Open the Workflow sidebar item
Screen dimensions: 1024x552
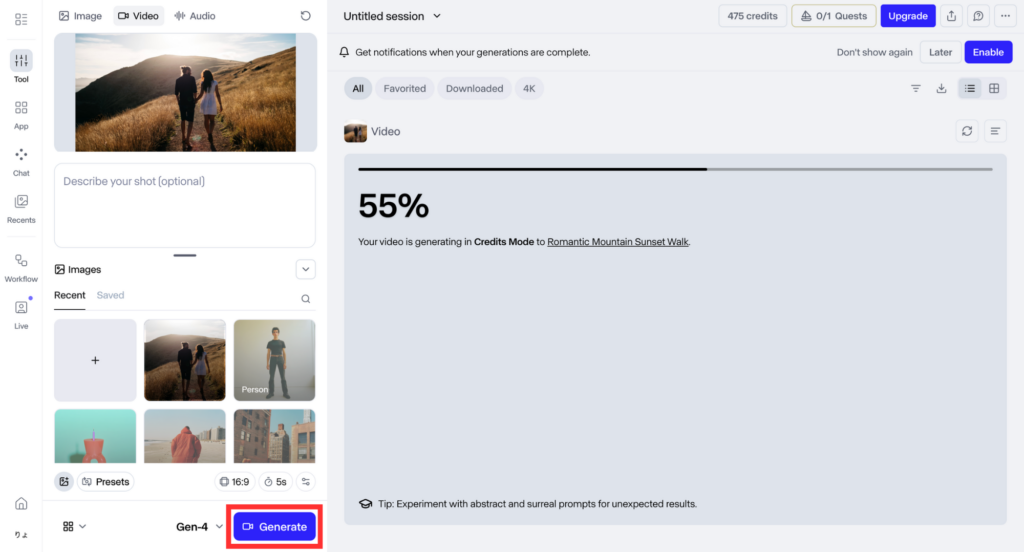[21, 268]
